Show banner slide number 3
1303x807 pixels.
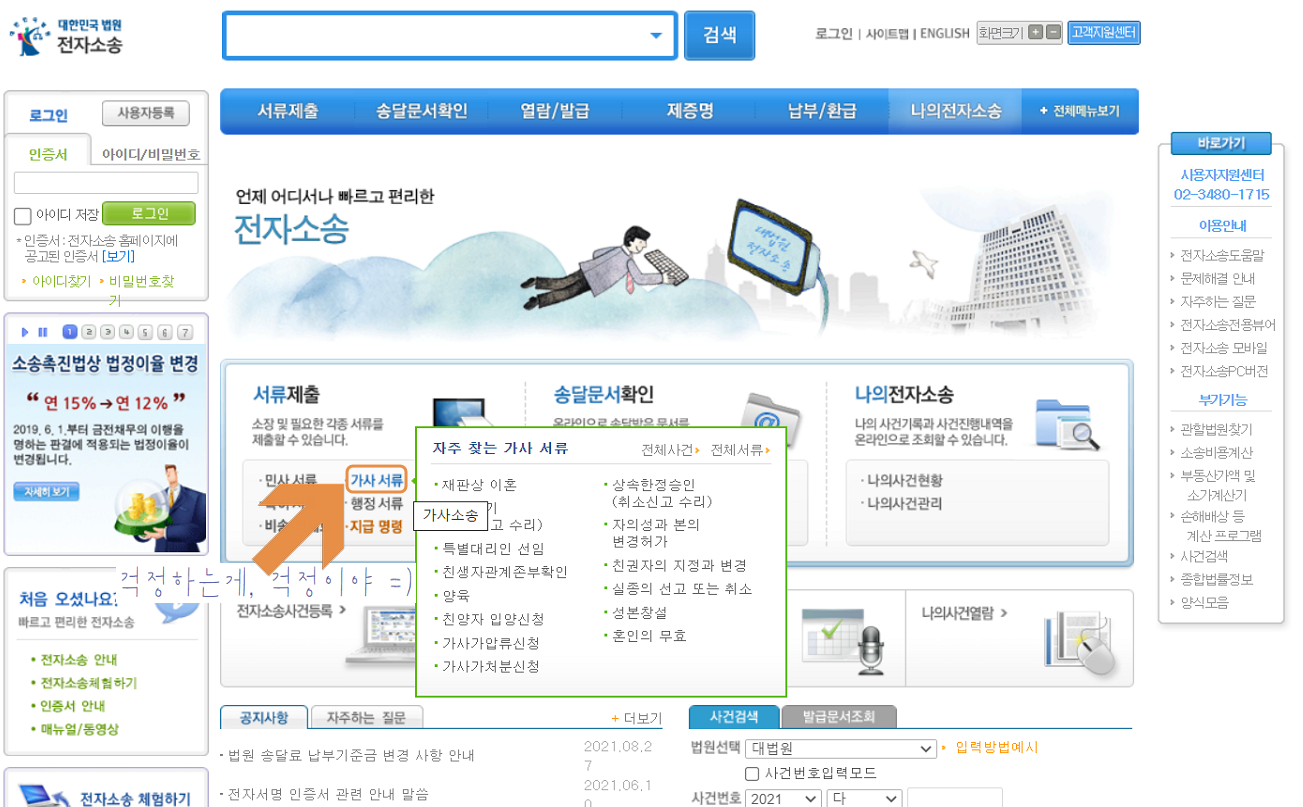pyautogui.click(x=108, y=332)
